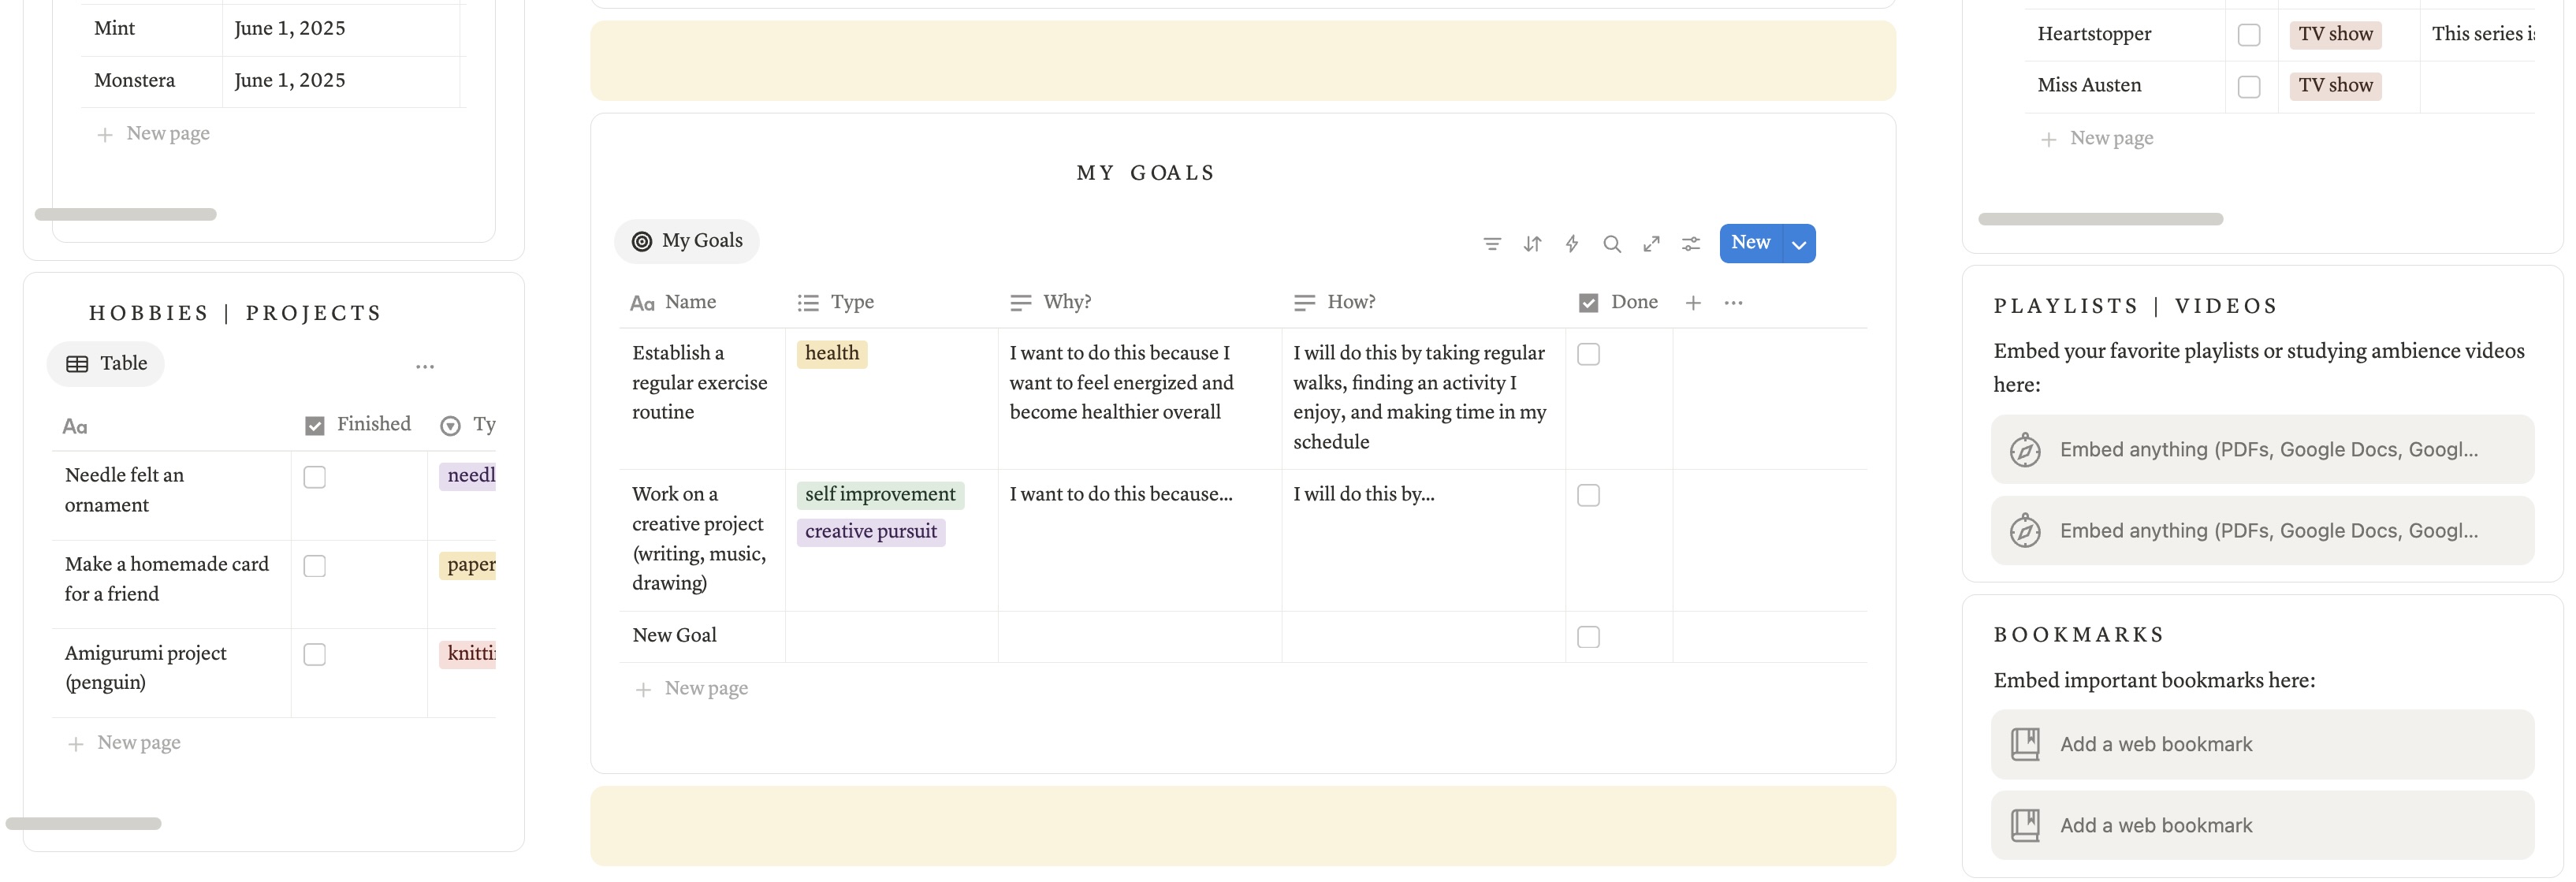This screenshot has width=2576, height=882.
Task: Open the three-dot options in Hobbies table
Action: [x=425, y=367]
